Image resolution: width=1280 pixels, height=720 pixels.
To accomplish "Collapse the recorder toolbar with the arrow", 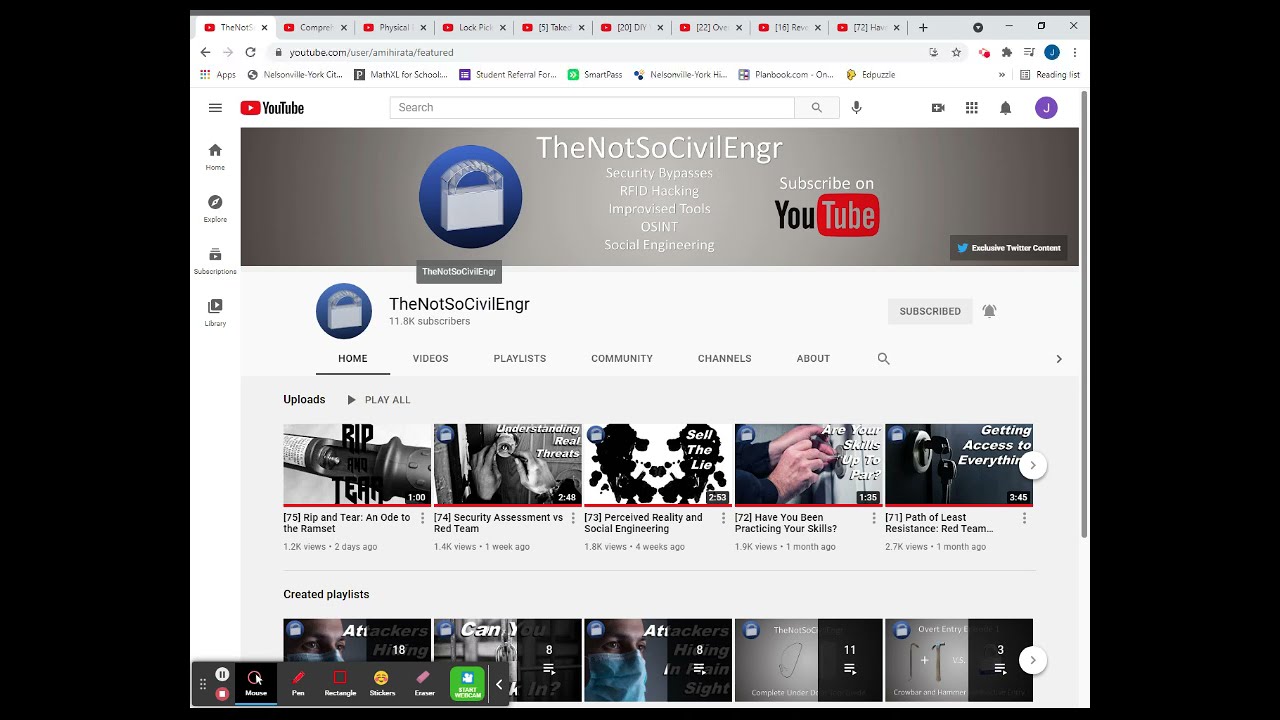I will tap(499, 684).
